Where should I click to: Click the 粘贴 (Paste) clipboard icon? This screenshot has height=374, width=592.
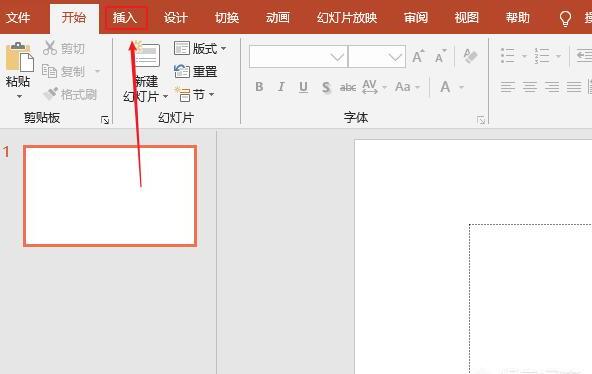[x=19, y=57]
